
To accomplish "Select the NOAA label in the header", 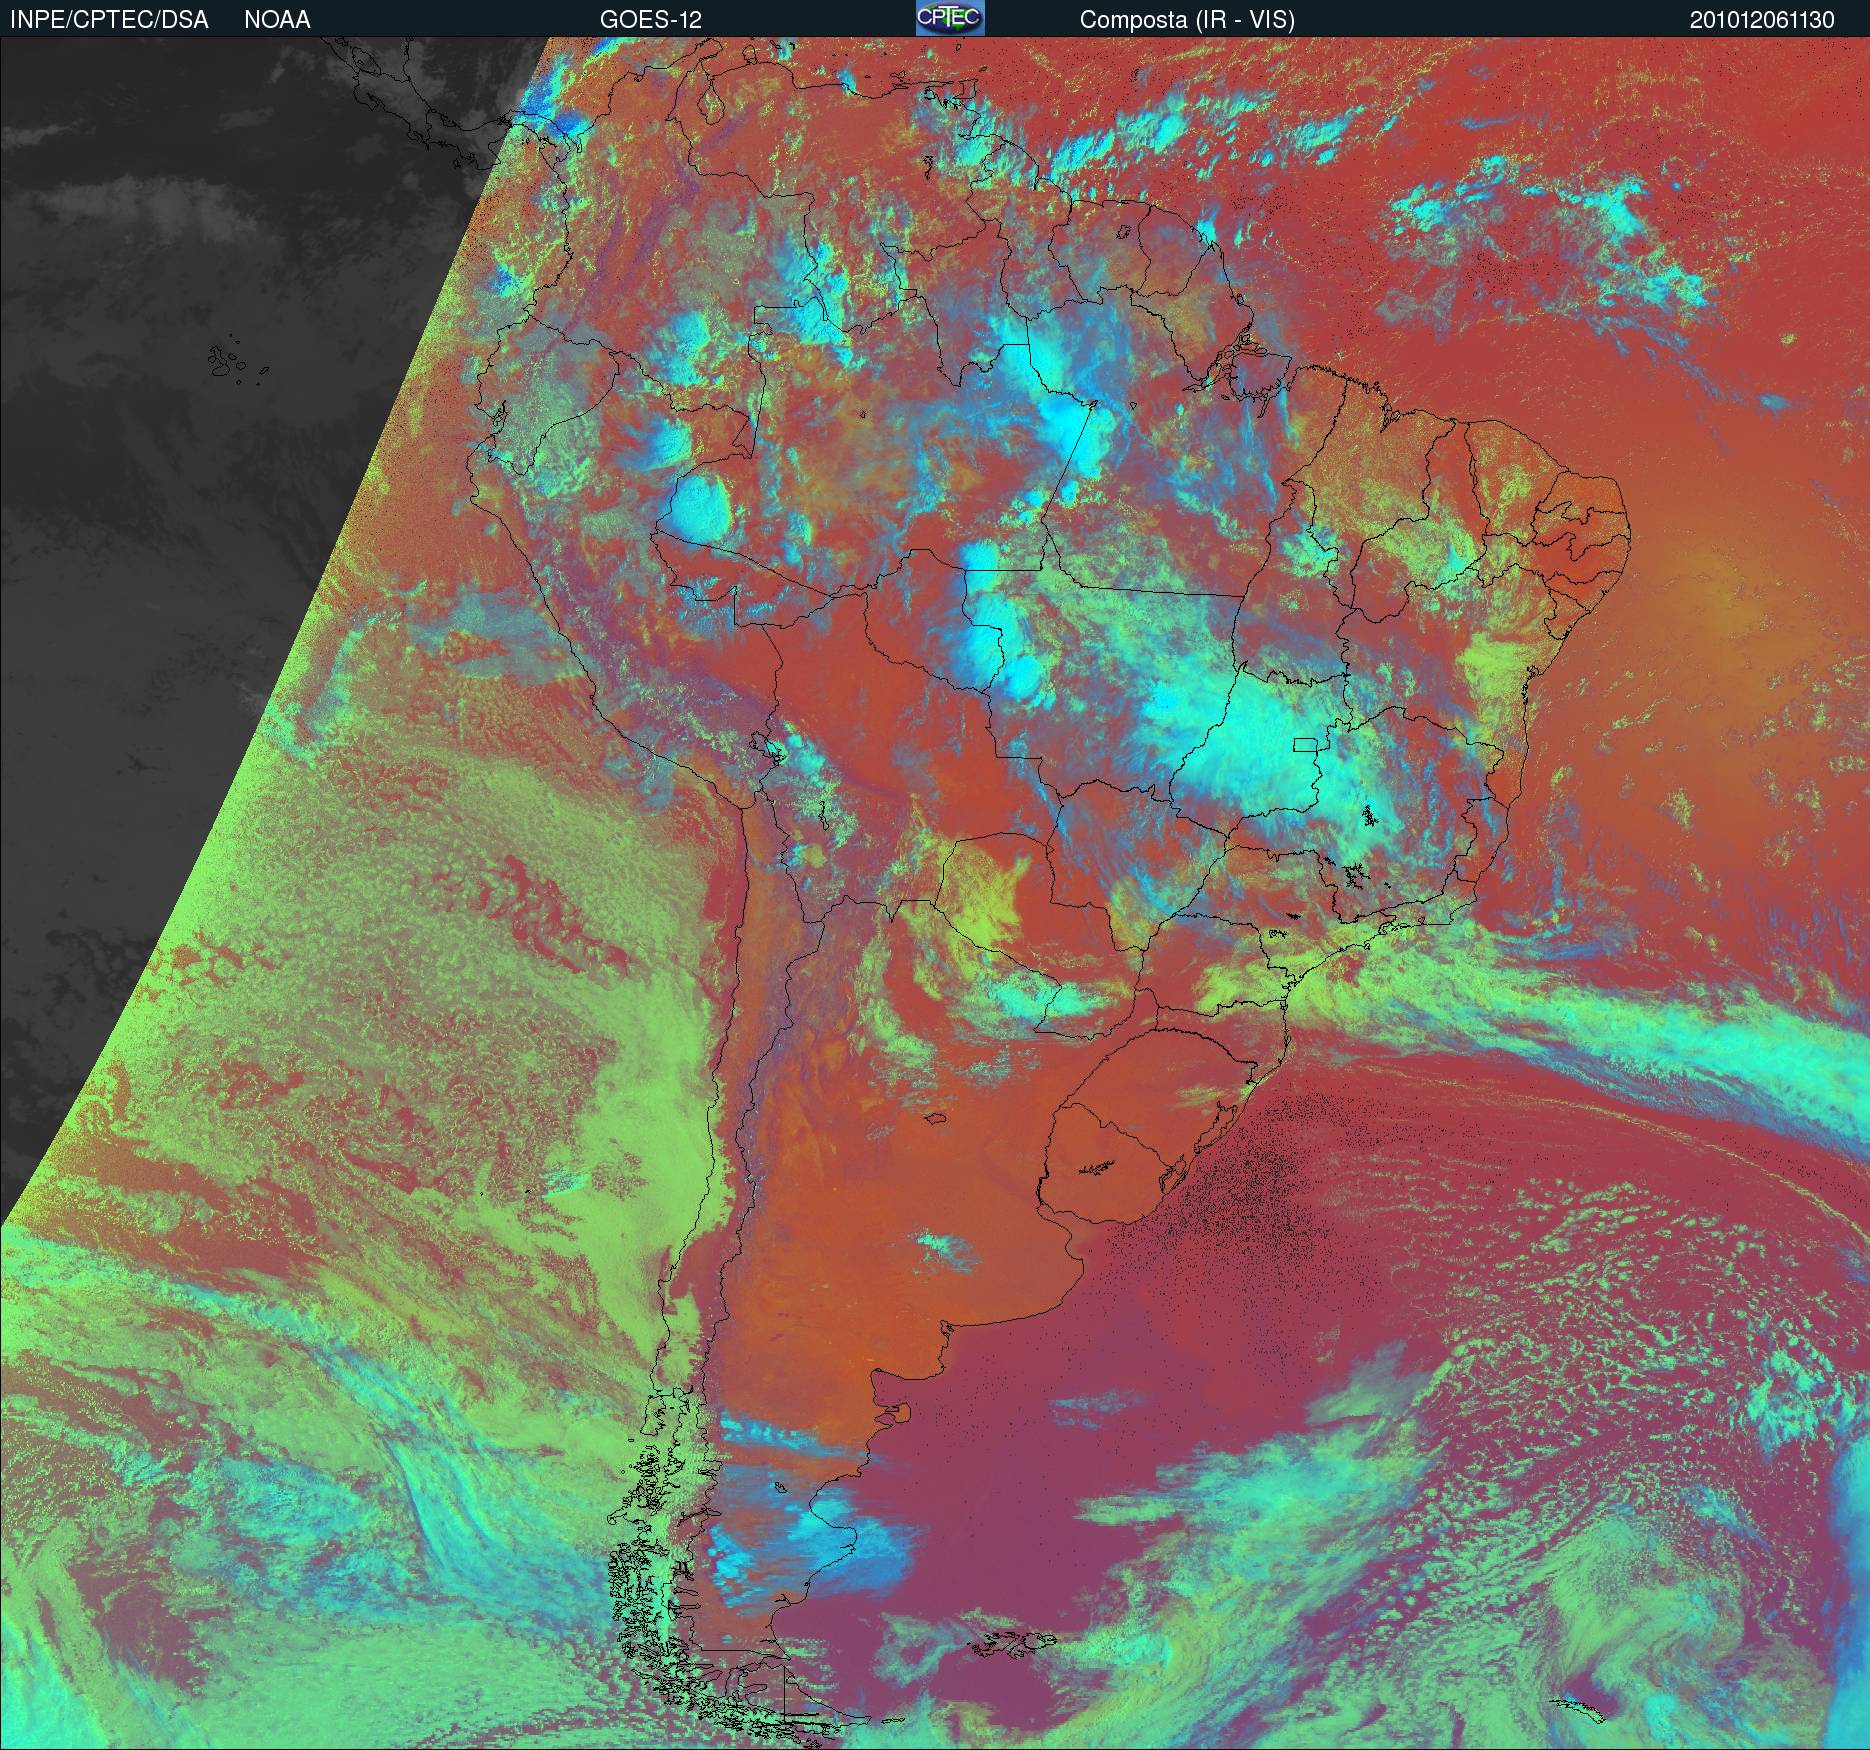I will point(277,20).
